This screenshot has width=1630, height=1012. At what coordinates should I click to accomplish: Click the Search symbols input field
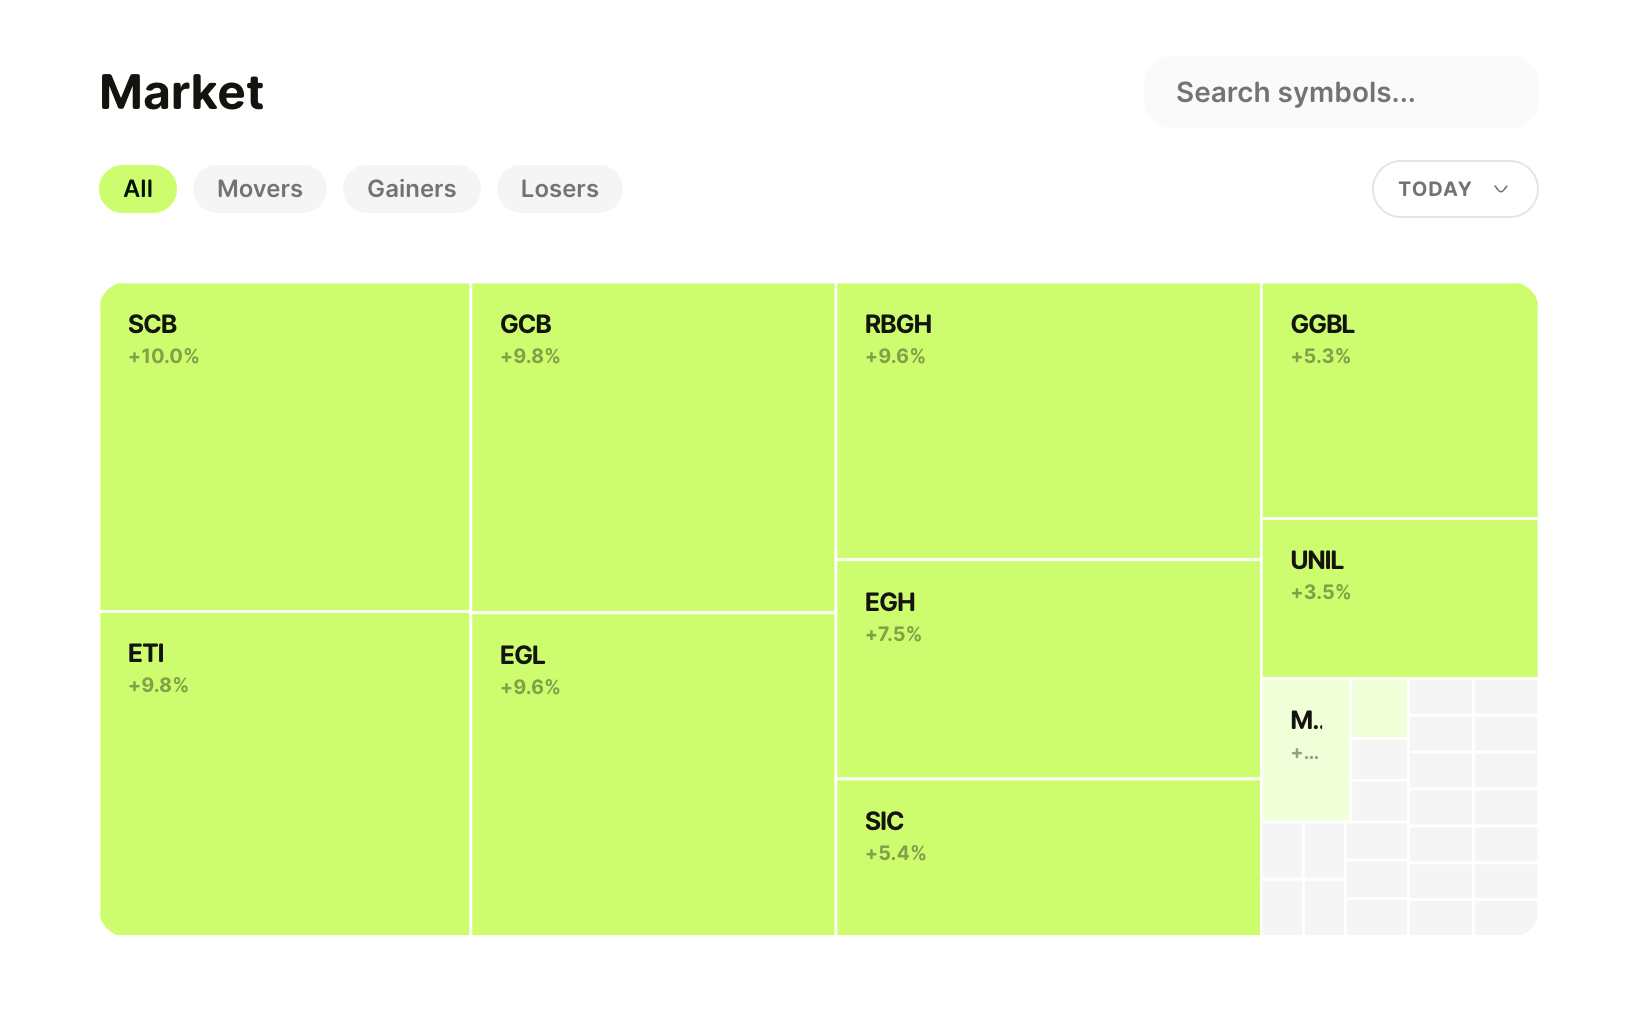tap(1340, 92)
